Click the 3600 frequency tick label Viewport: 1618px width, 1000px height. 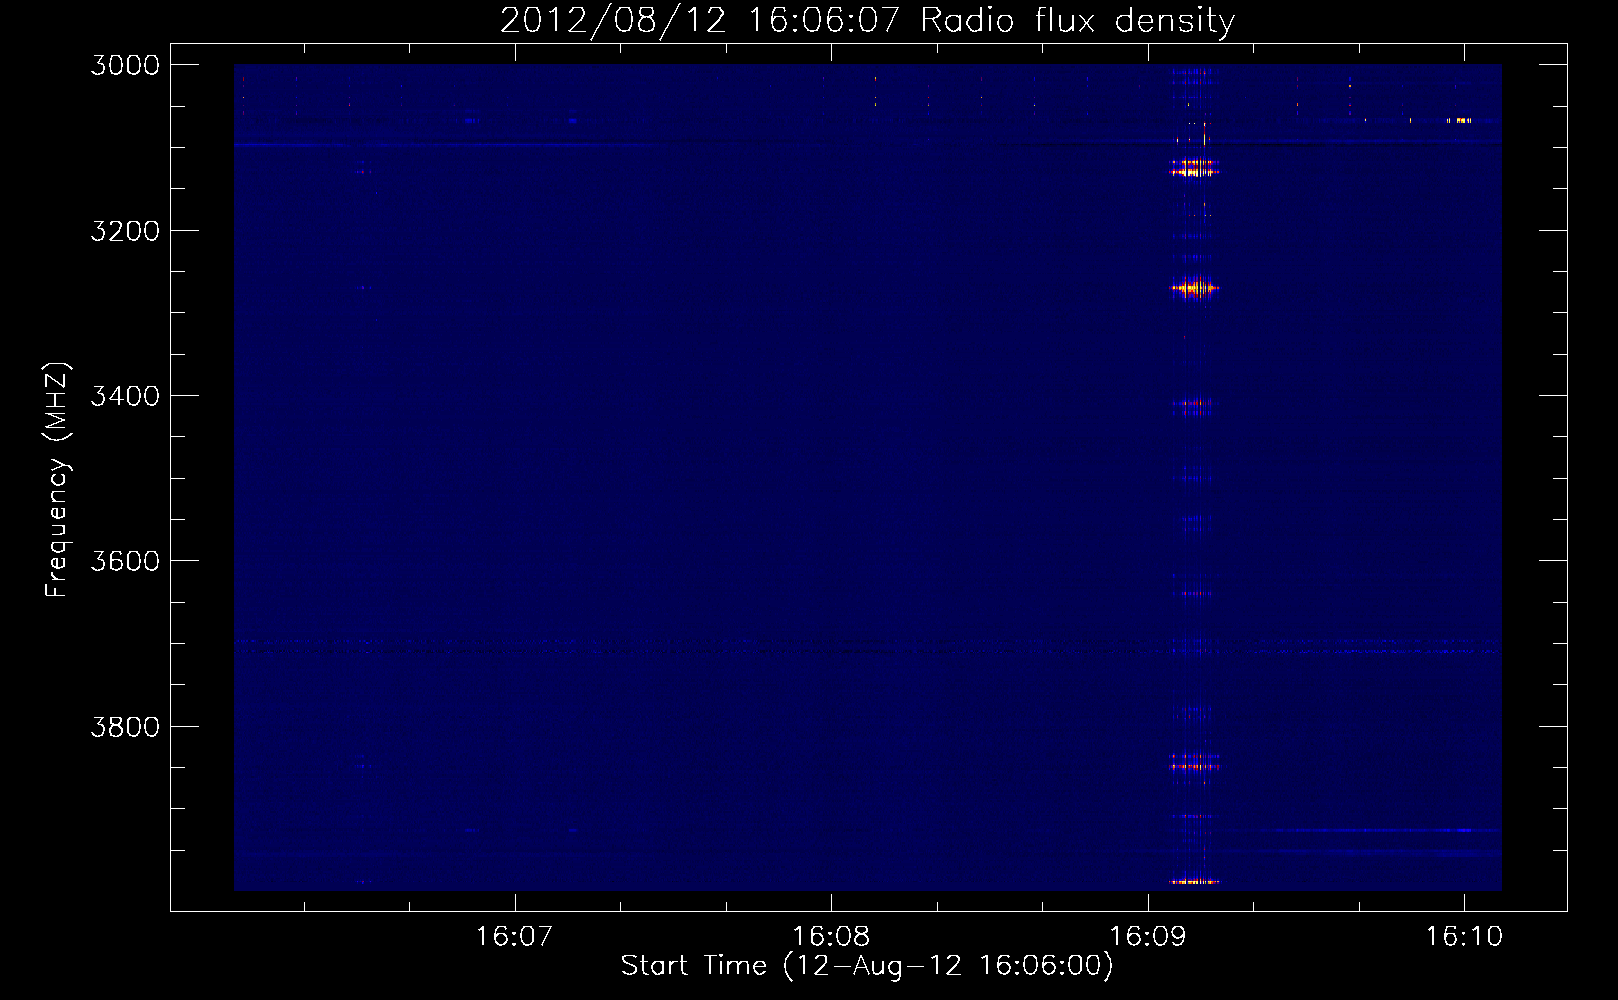[x=125, y=561]
